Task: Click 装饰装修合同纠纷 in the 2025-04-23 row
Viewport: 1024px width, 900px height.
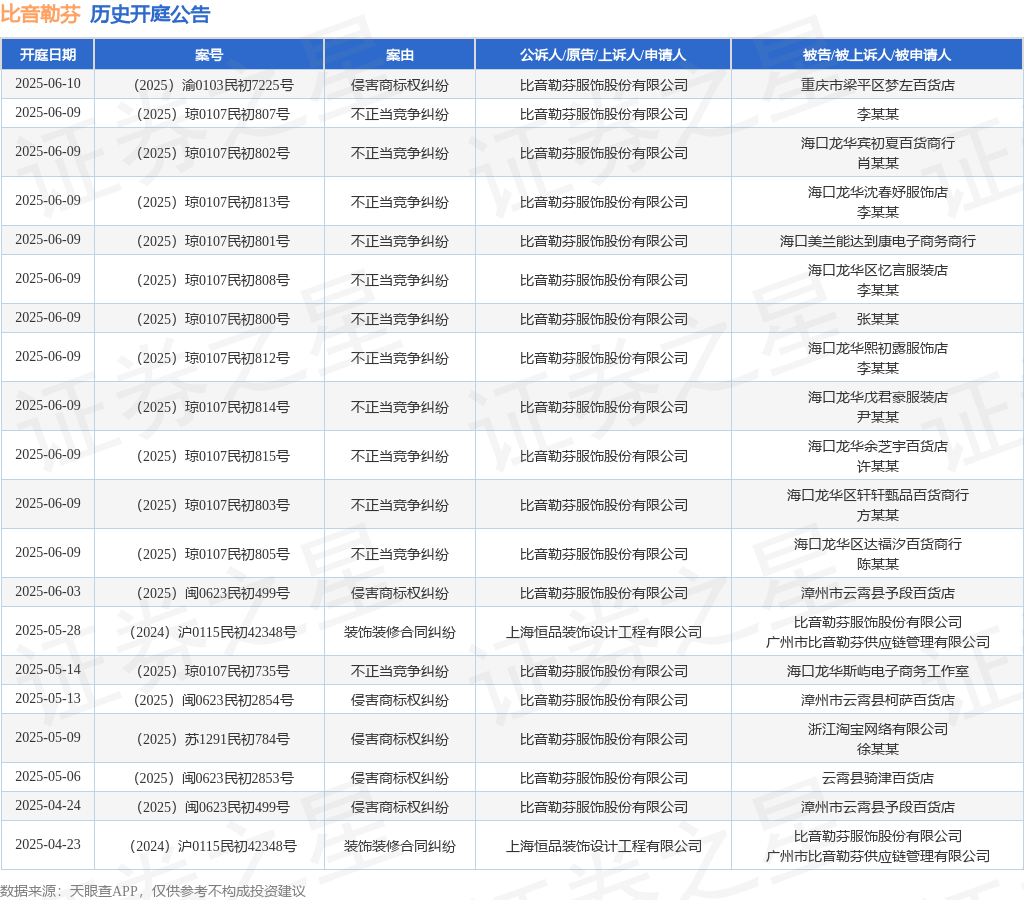Action: click(400, 846)
